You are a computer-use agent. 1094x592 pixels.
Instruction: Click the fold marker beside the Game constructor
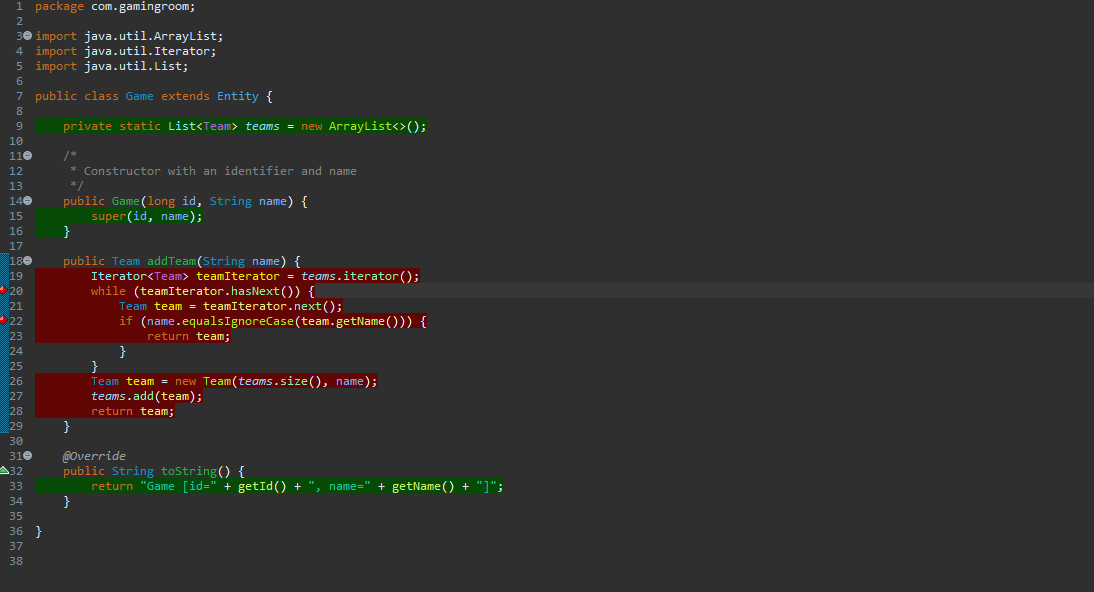(x=27, y=200)
